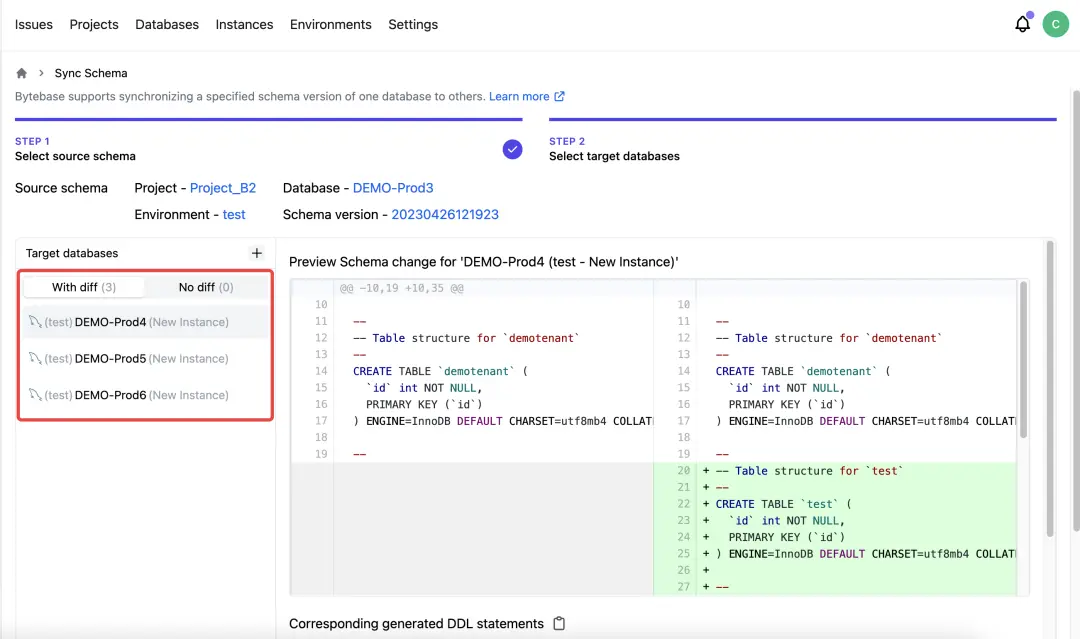Image resolution: width=1080 pixels, height=639 pixels.
Task: Copy generated DDL statements via clipboard icon
Action: tap(559, 623)
